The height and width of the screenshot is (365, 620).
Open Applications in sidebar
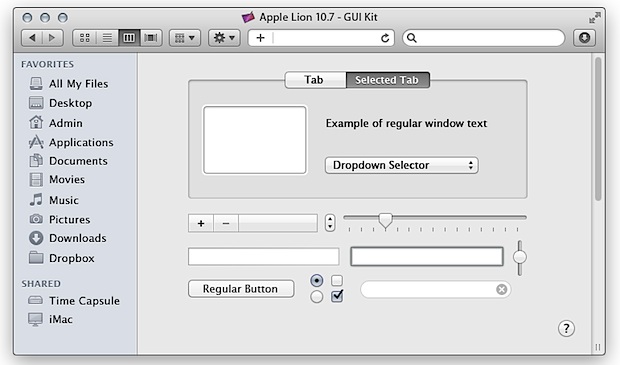71,142
